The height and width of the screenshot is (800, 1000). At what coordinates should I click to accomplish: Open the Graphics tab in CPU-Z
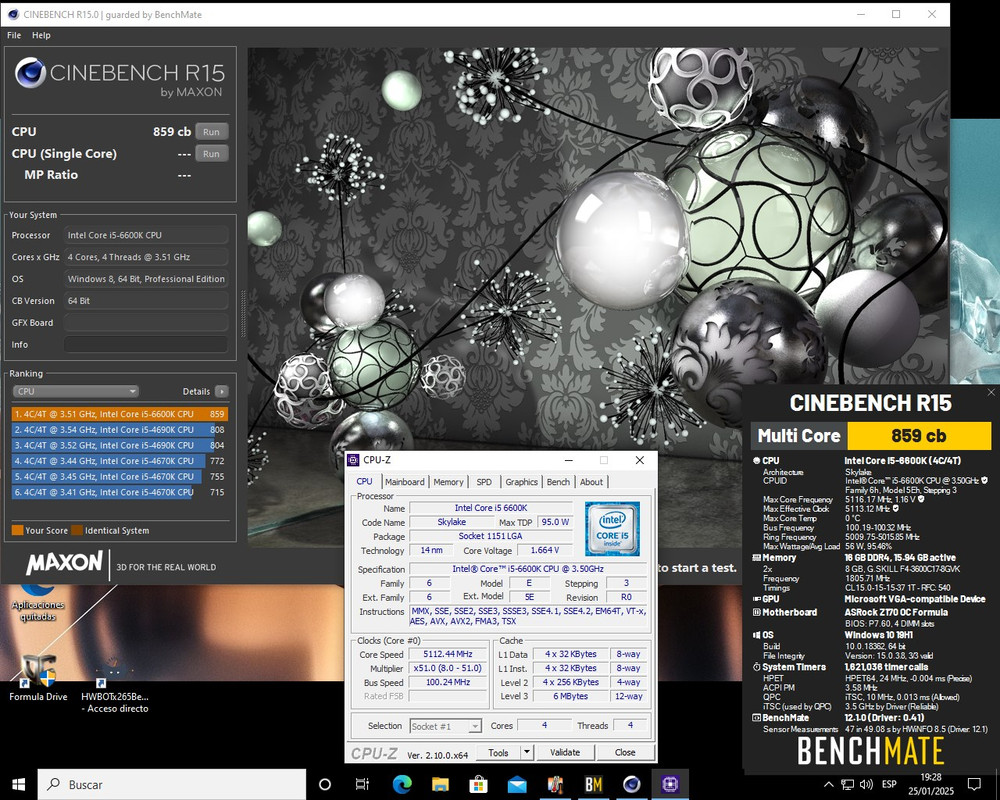coord(521,482)
